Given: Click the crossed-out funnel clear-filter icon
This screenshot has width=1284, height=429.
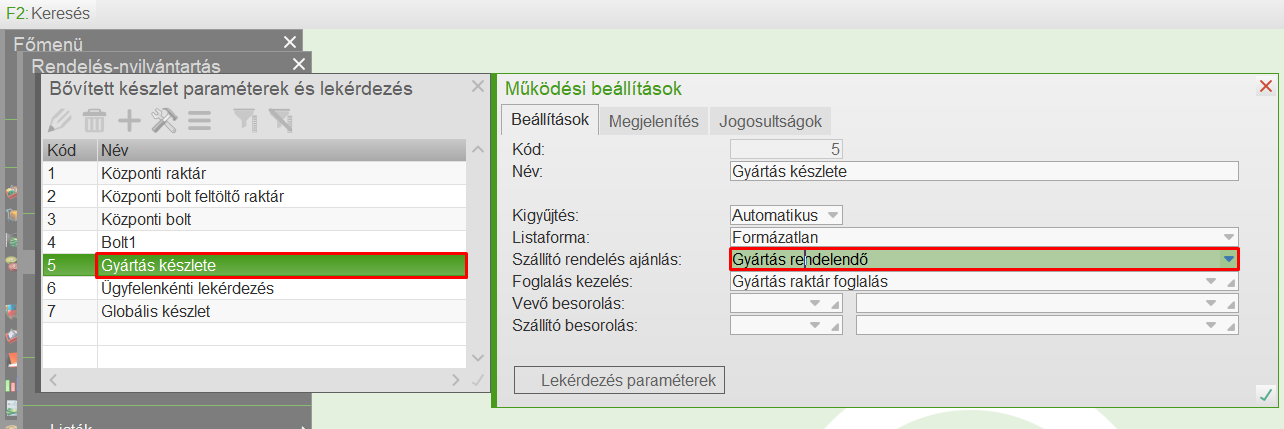Looking at the screenshot, I should pyautogui.click(x=279, y=121).
